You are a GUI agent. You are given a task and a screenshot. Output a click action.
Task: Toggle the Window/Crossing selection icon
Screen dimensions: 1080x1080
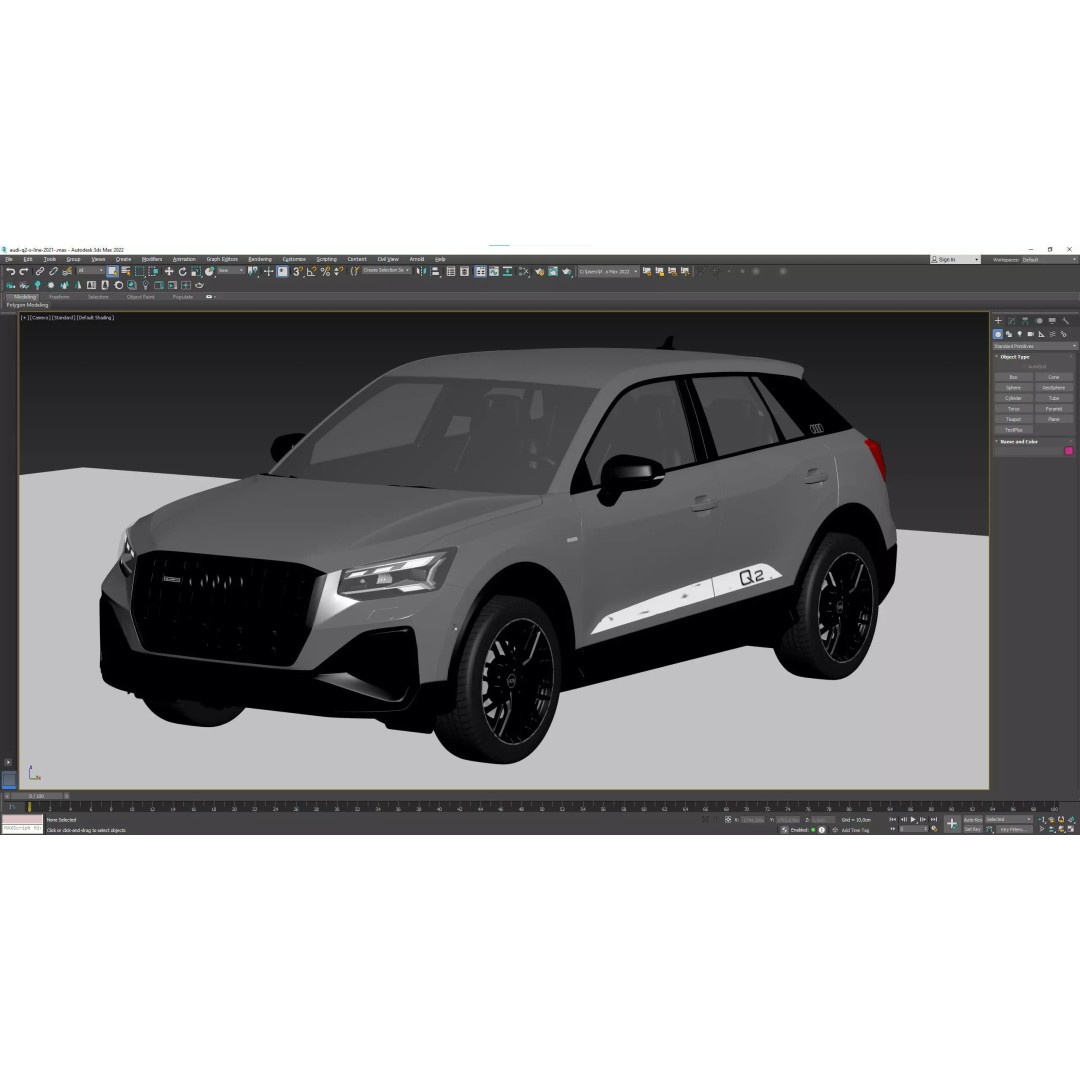[x=154, y=272]
